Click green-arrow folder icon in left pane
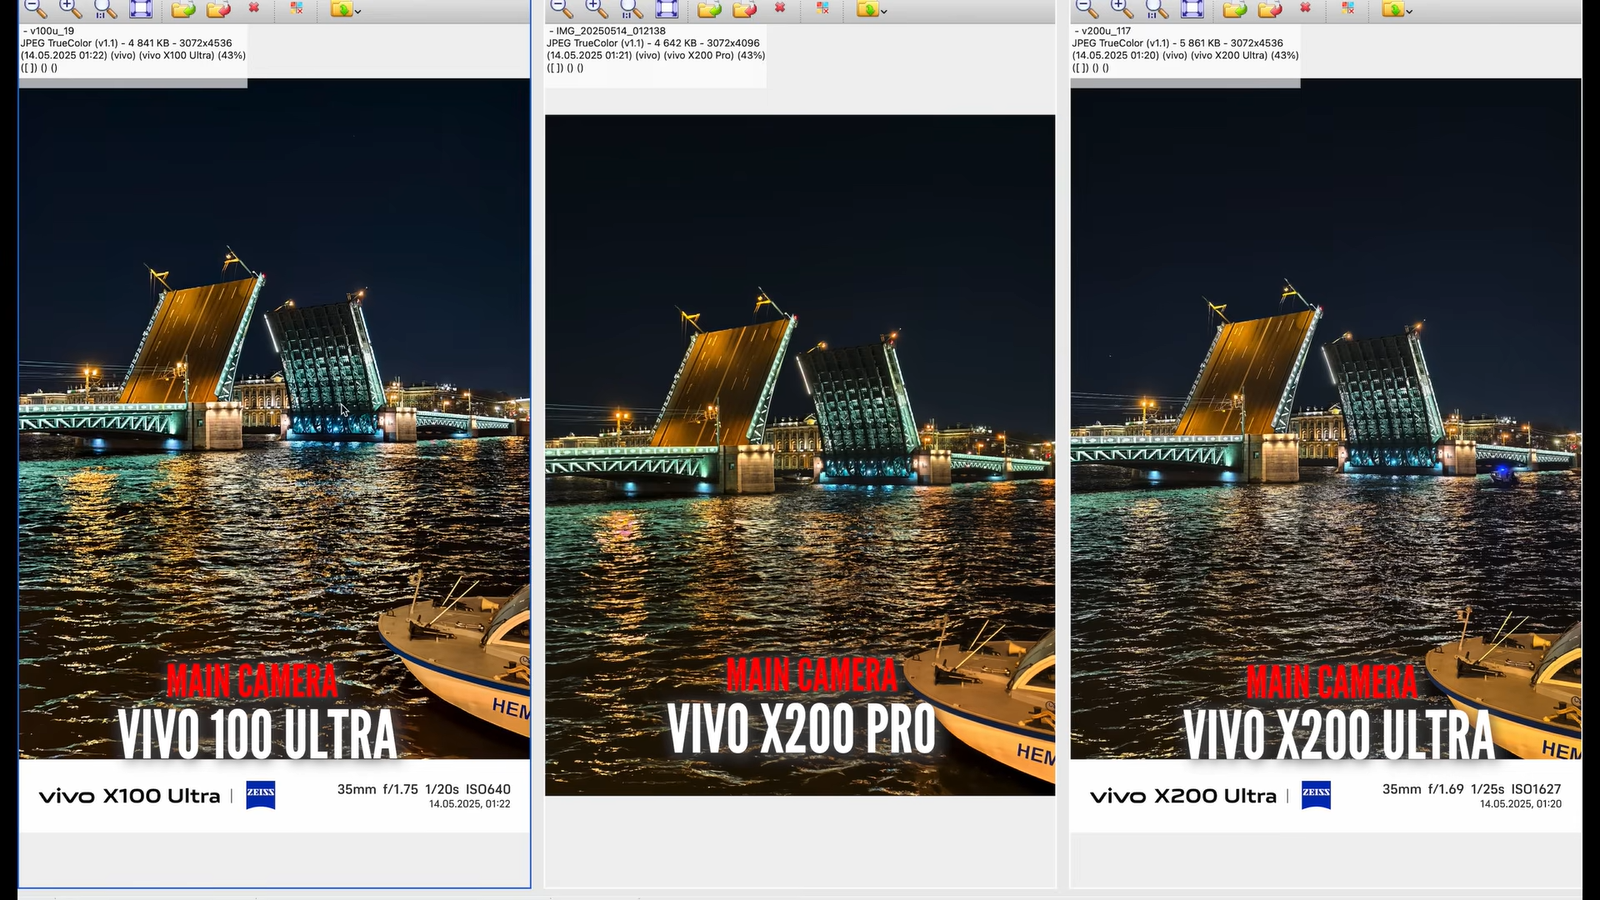This screenshot has height=900, width=1600. point(183,9)
